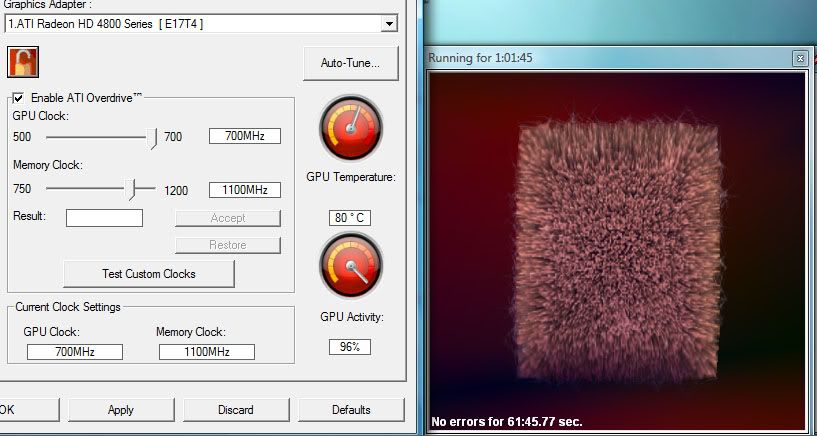Click the Defaults button
This screenshot has width=817, height=436.
pos(351,410)
